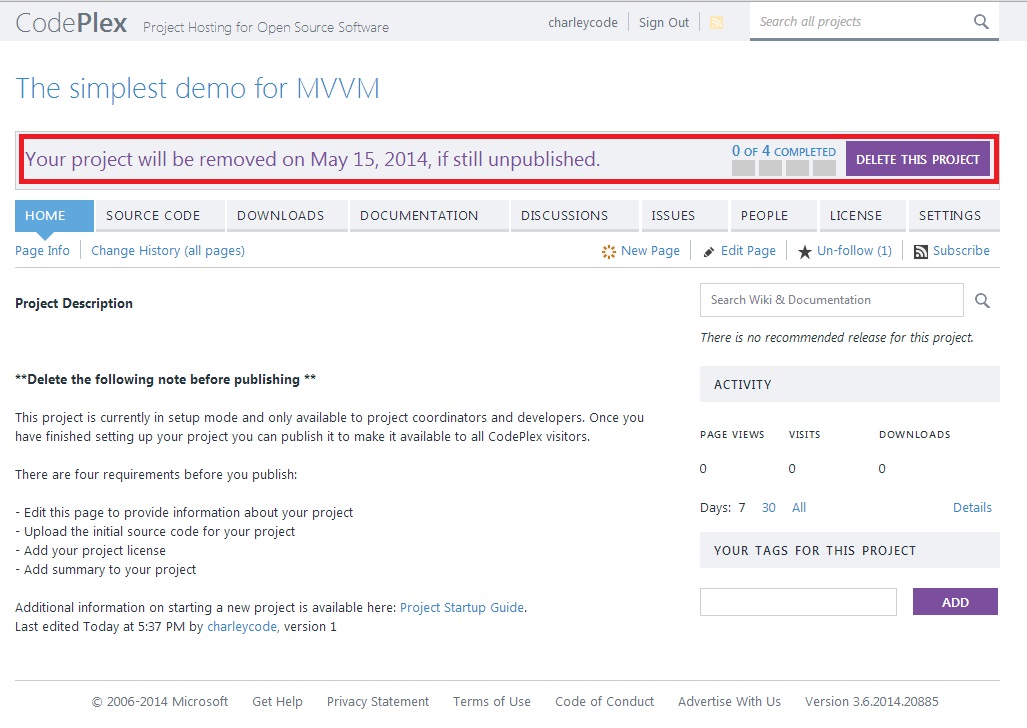Image resolution: width=1027 pixels, height=728 pixels.
Task: Open the charleycode profile in header
Action: (x=583, y=22)
